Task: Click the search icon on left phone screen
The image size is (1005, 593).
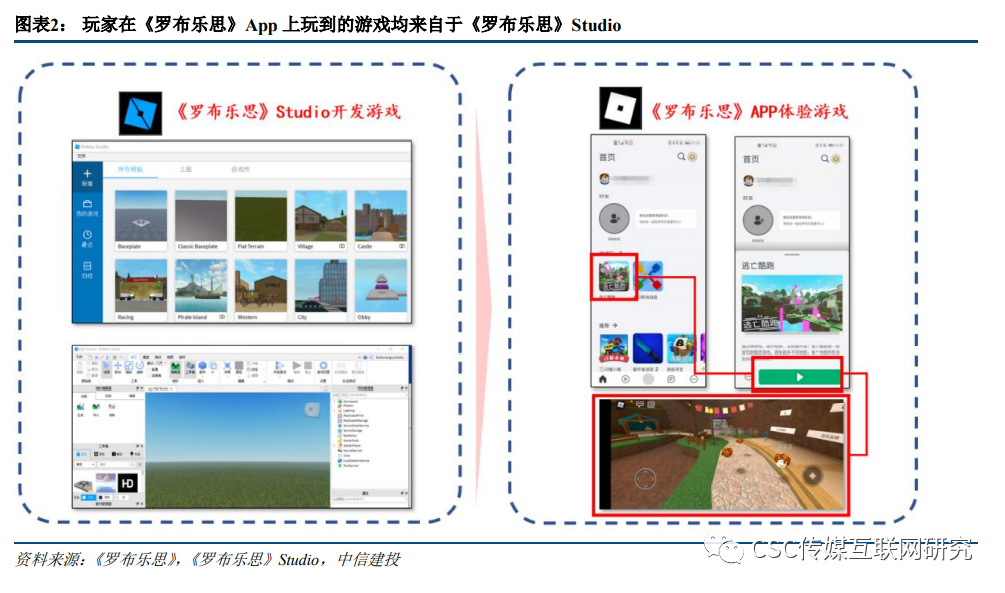Action: [681, 157]
